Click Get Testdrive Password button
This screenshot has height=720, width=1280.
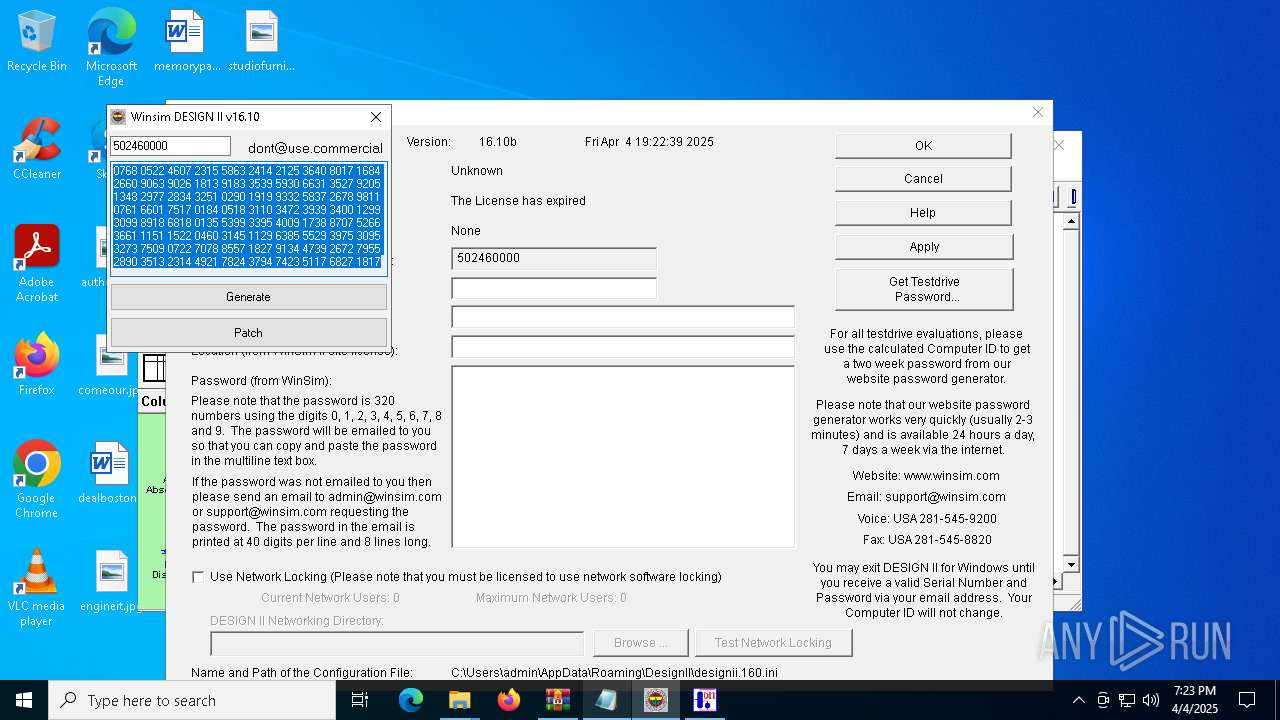(924, 289)
